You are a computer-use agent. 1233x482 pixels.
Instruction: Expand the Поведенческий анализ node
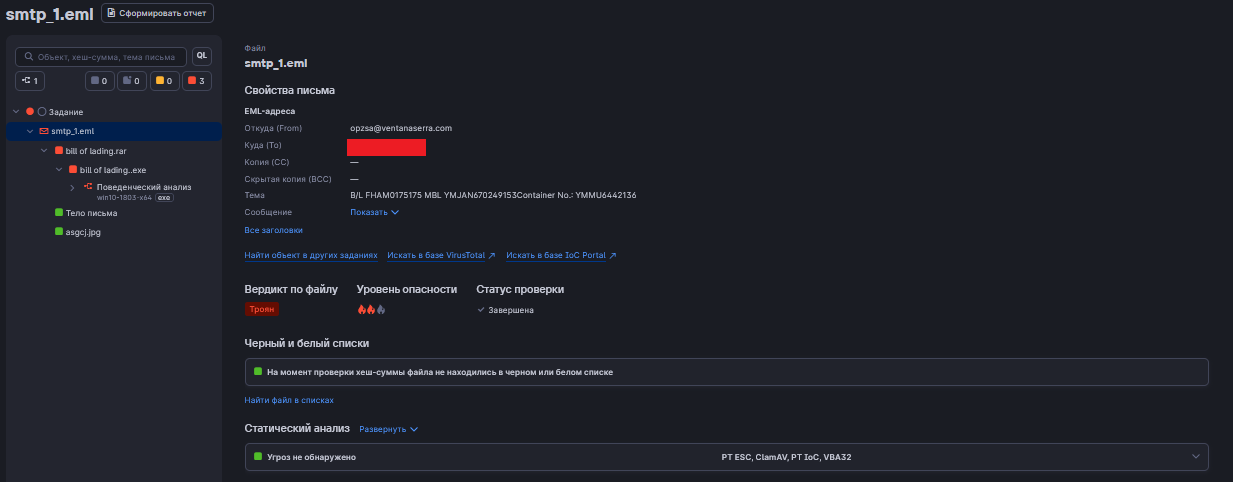click(x=72, y=188)
